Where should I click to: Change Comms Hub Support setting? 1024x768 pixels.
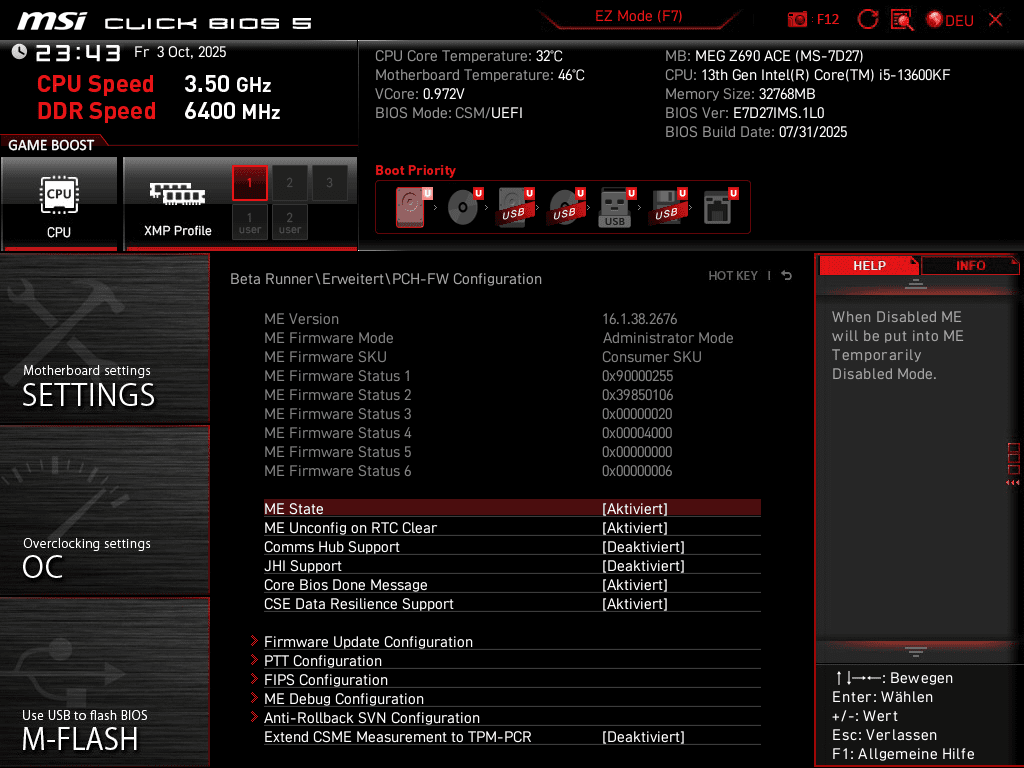click(x=512, y=547)
